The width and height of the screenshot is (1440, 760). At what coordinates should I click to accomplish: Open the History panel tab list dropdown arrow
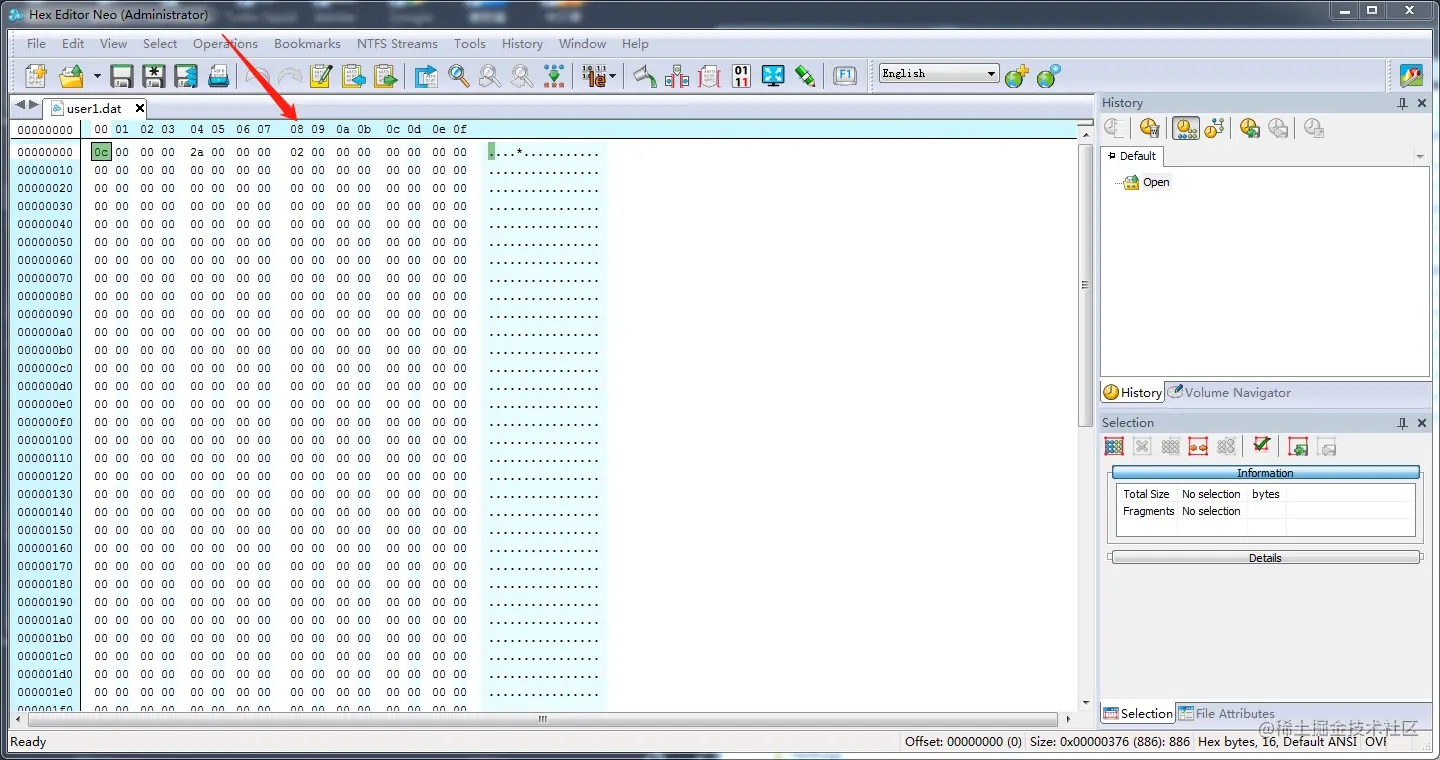pos(1419,157)
